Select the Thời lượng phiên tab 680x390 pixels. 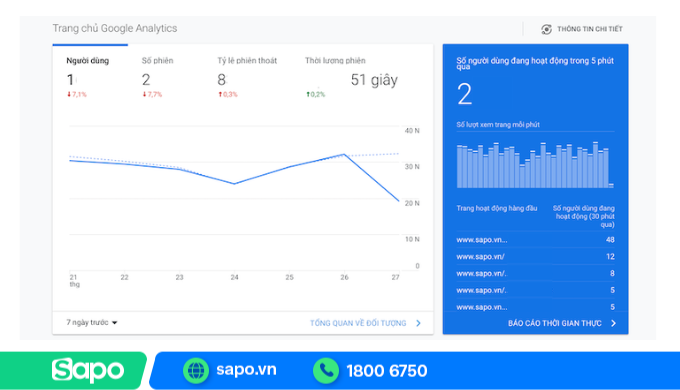tap(335, 61)
